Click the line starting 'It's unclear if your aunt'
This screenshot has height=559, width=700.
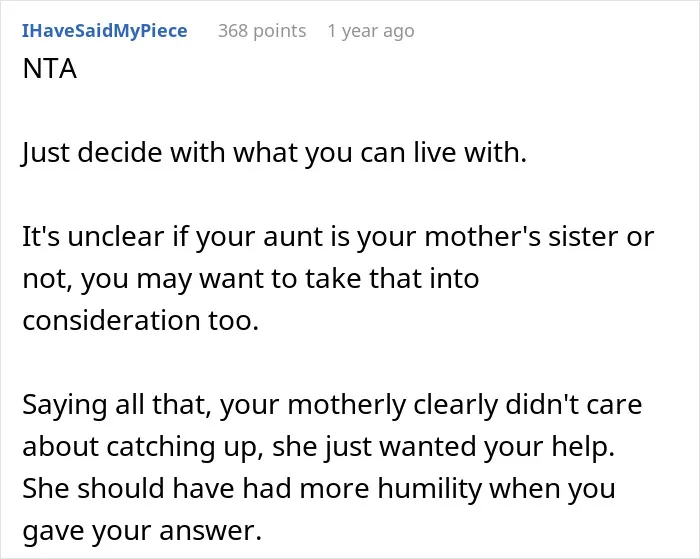pyautogui.click(x=338, y=237)
